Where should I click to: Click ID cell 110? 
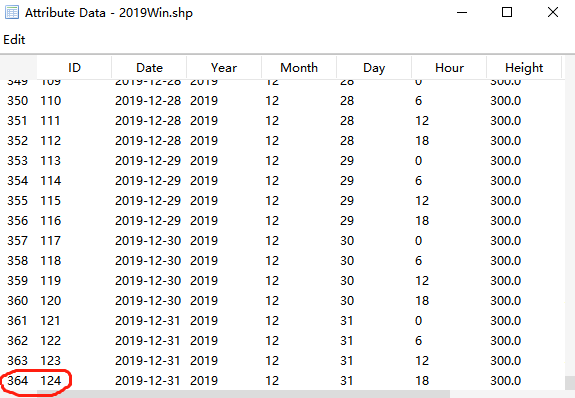[x=51, y=101]
